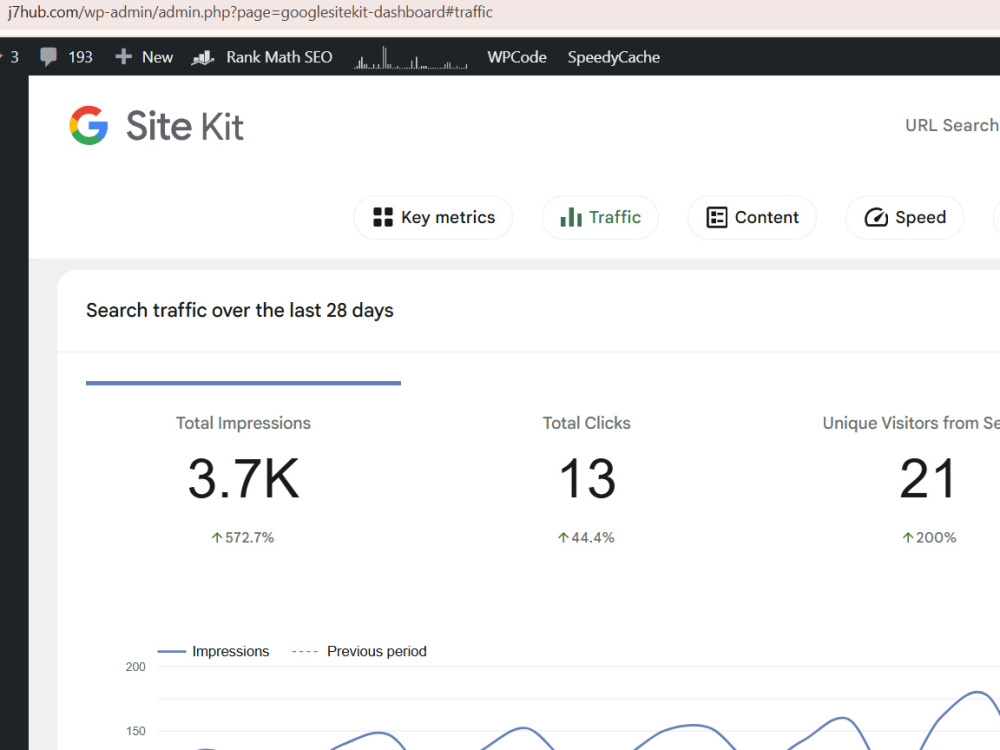This screenshot has height=750, width=1000.
Task: Click Search traffic over the last 28 days heading
Action: 240,311
